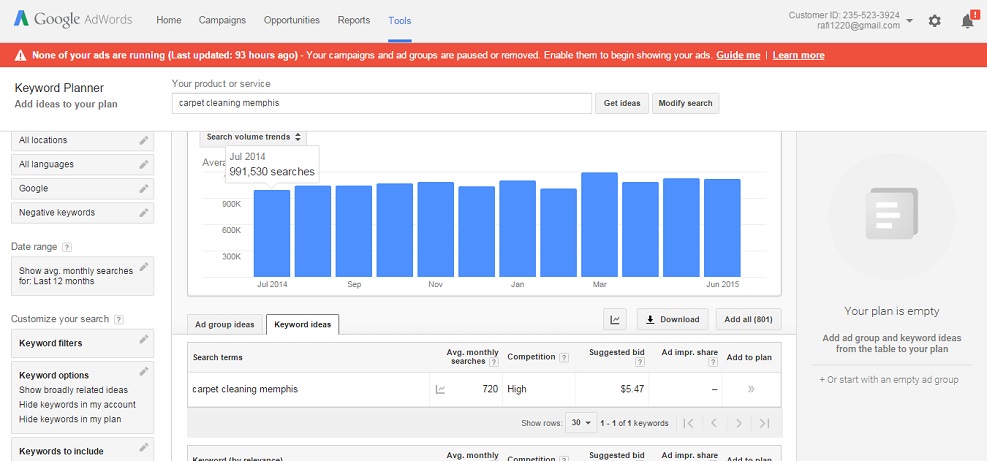Edit the Google network pencil icon

coord(144,188)
